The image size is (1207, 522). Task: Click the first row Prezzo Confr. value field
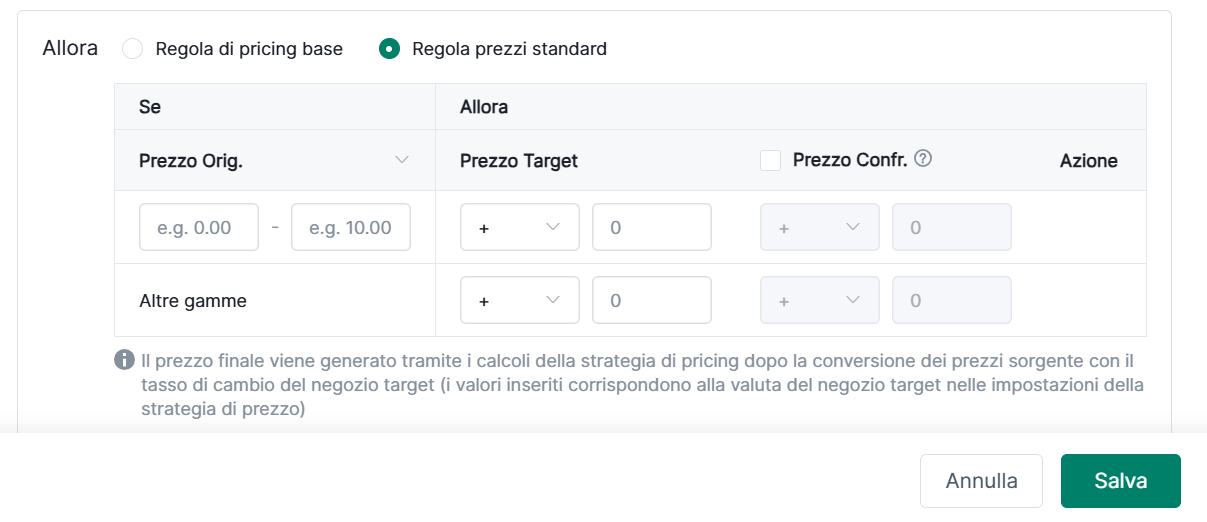click(951, 227)
